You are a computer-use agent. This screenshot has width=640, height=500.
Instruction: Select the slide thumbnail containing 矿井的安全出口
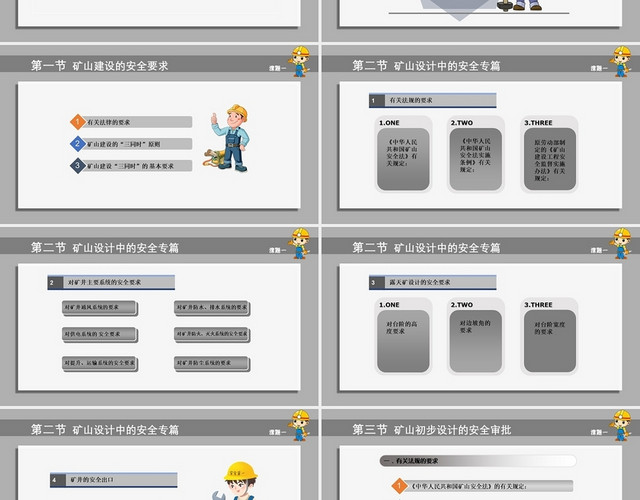(159, 454)
